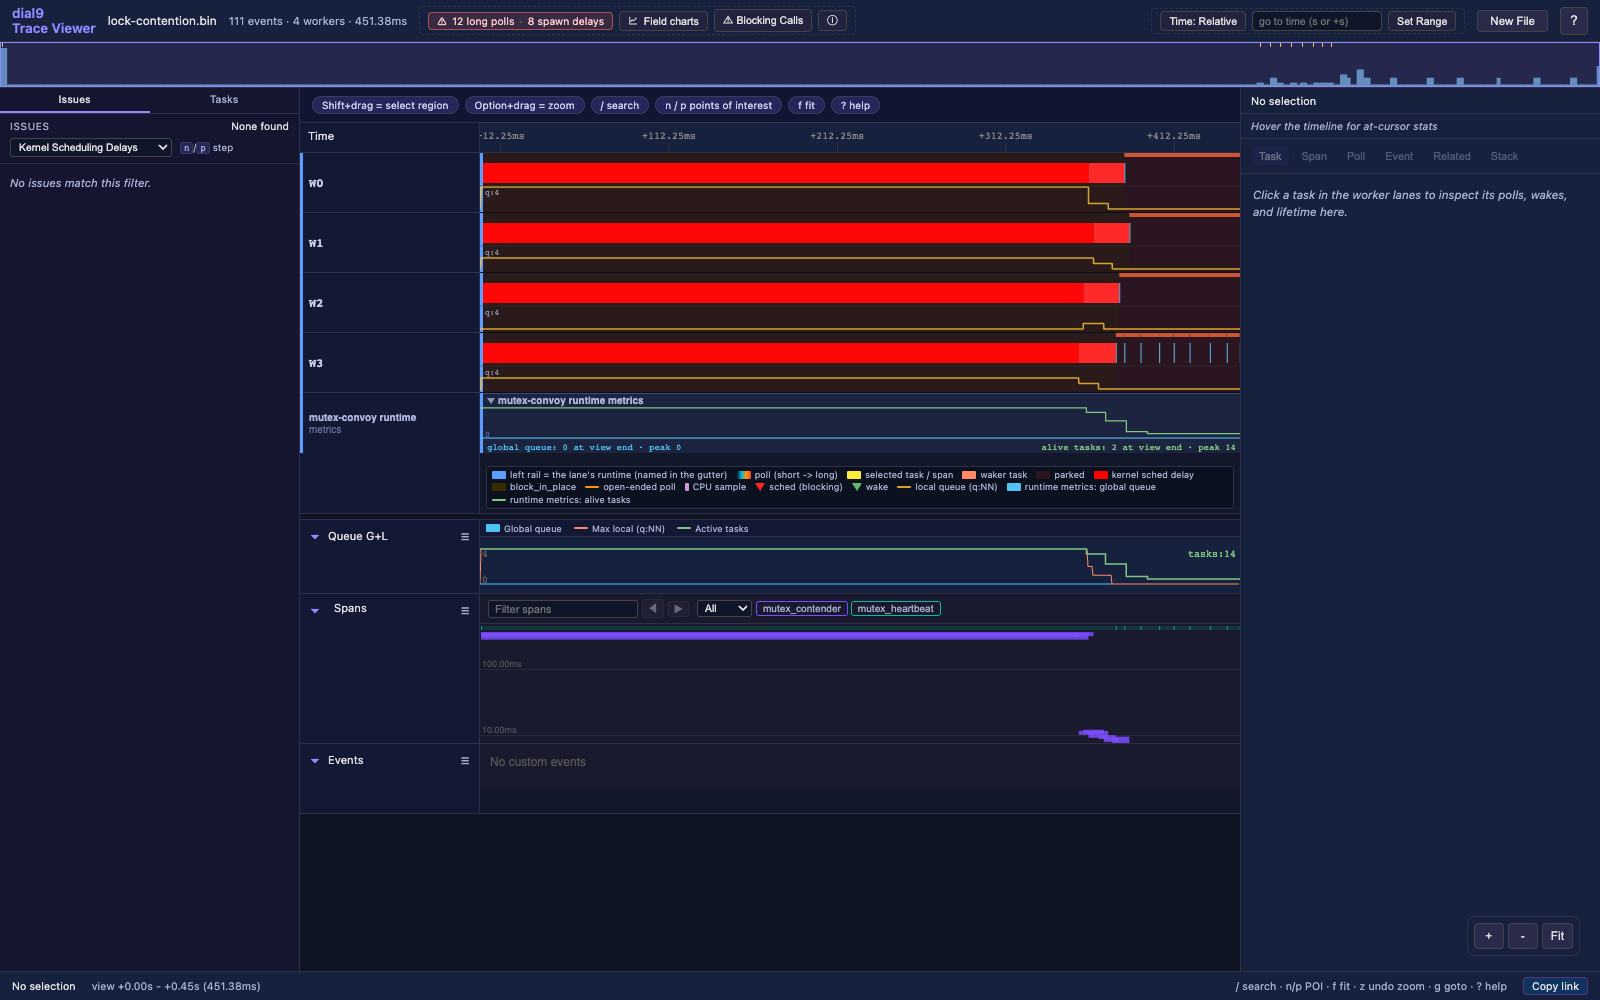1600x1000 pixels.
Task: Select the Poll detail tab
Action: pyautogui.click(x=1356, y=157)
